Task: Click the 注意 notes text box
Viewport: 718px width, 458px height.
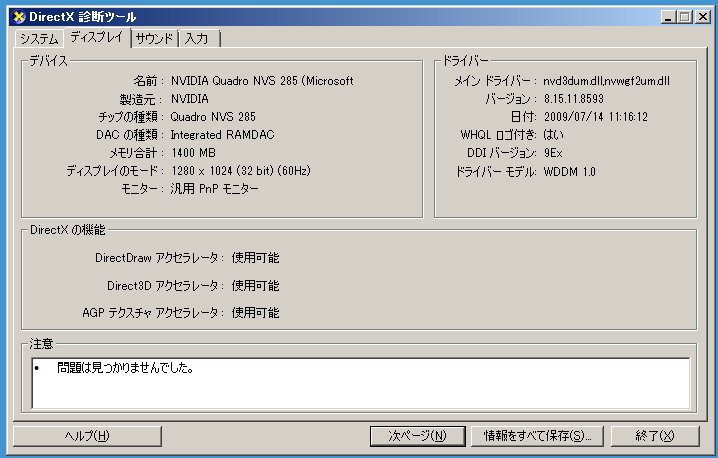Action: click(361, 383)
